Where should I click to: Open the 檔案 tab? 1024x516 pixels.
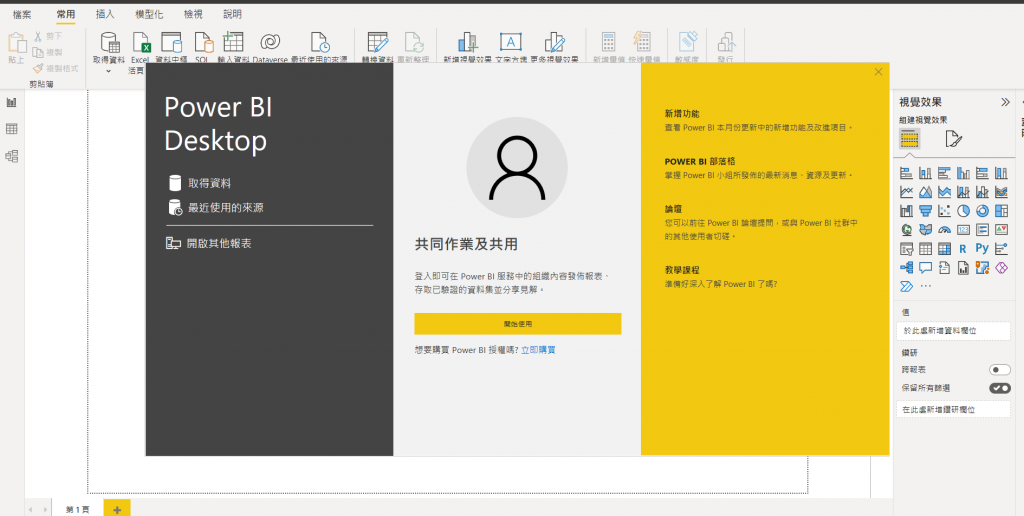pos(22,14)
